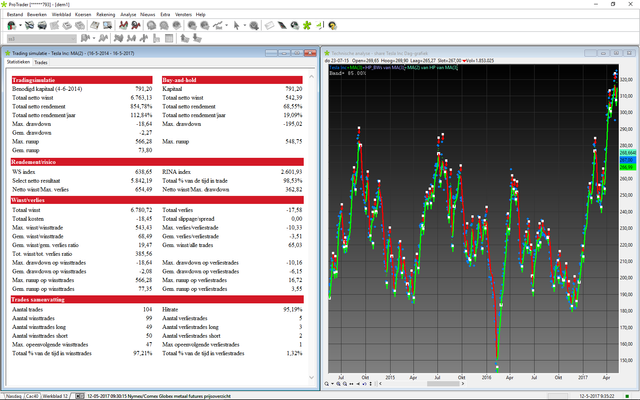Open the Analyse menu
Image resolution: width=640 pixels, height=400 pixels.
[128, 14]
